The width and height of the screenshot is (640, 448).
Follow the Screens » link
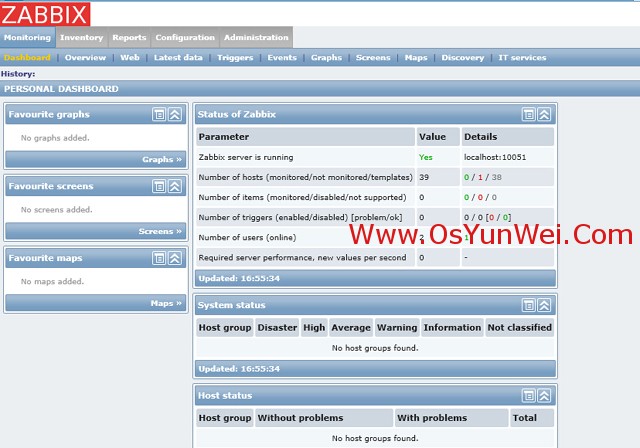pos(160,232)
